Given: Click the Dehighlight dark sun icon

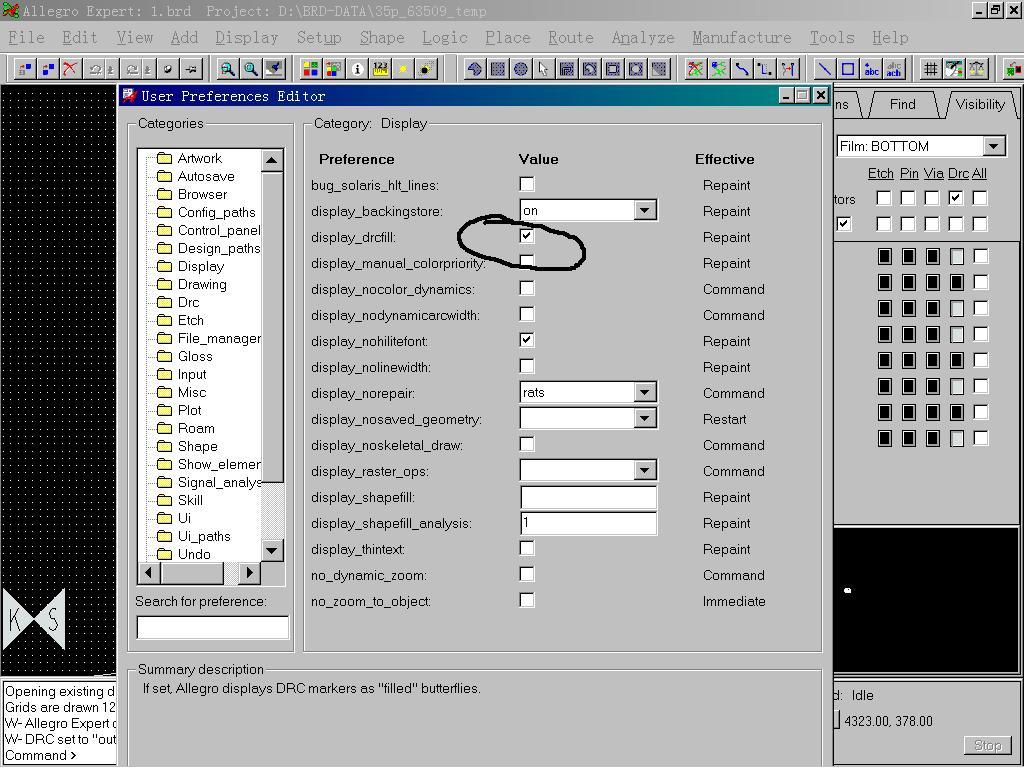Looking at the screenshot, I should click(x=426, y=69).
